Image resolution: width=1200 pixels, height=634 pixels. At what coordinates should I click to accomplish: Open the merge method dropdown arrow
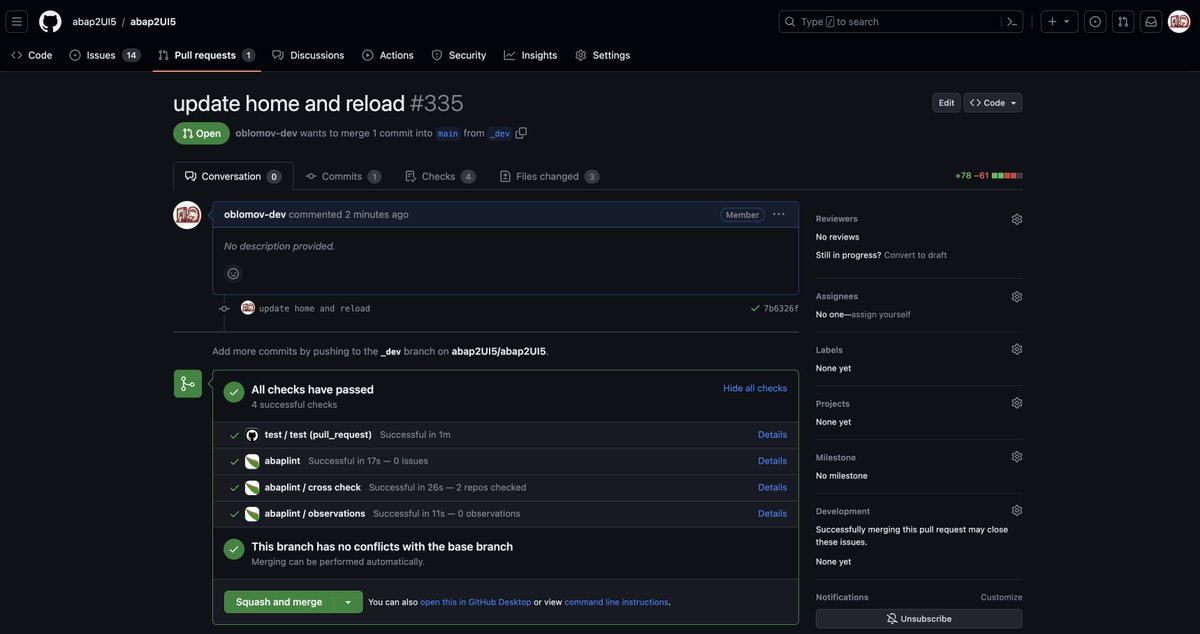[347, 602]
